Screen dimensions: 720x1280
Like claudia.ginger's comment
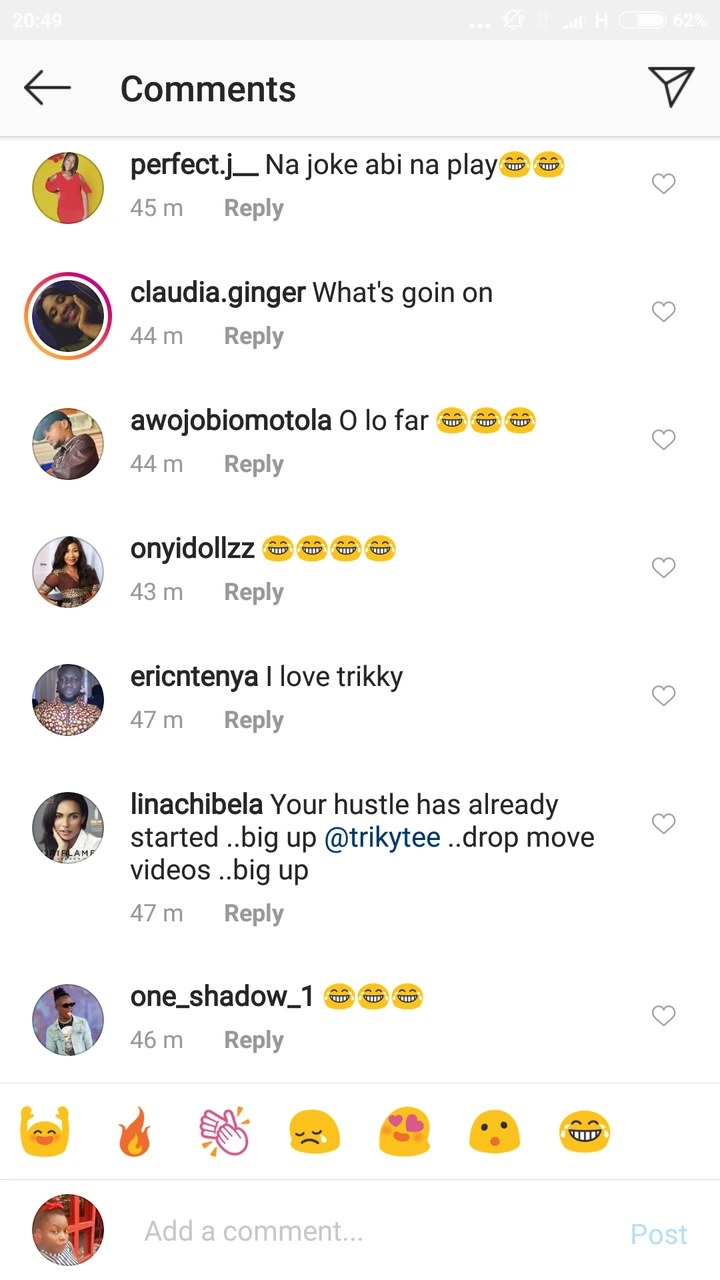point(664,312)
